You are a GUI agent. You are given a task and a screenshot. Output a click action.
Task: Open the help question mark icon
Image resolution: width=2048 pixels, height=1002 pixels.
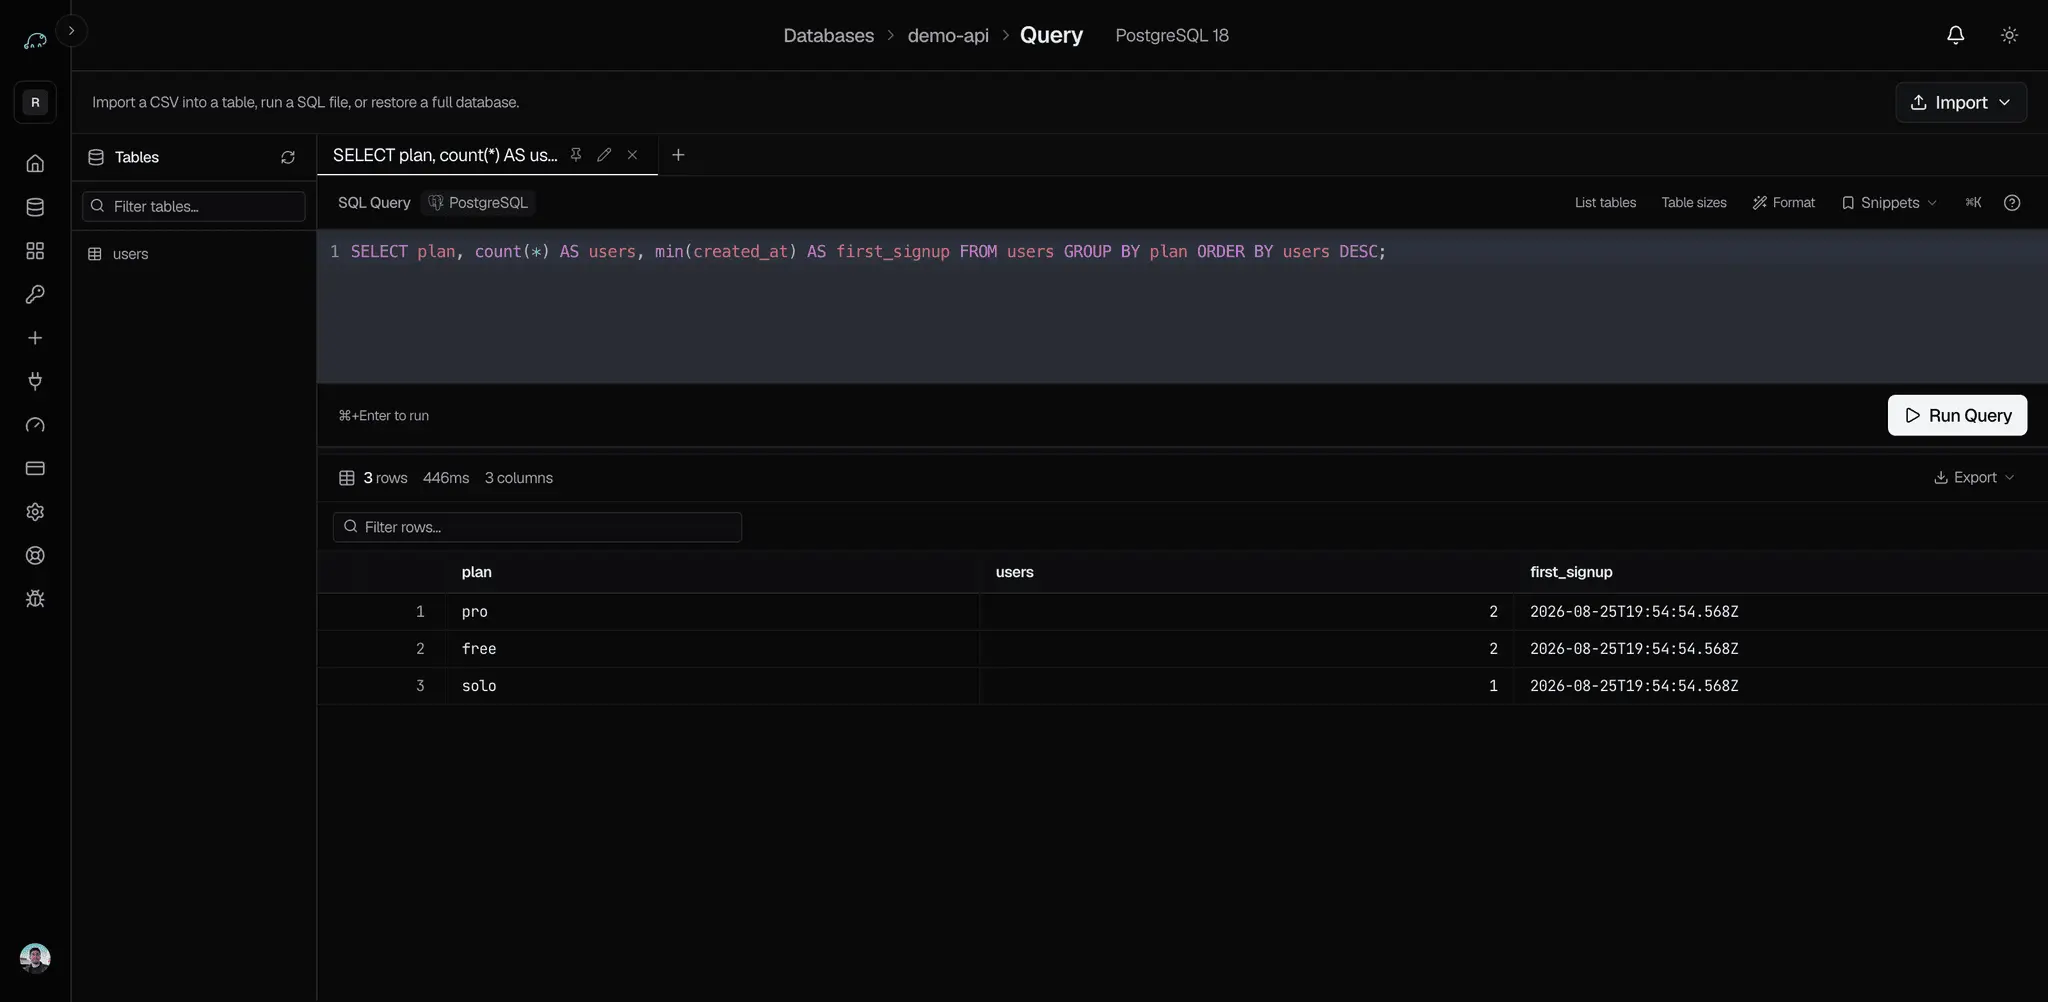click(2012, 203)
